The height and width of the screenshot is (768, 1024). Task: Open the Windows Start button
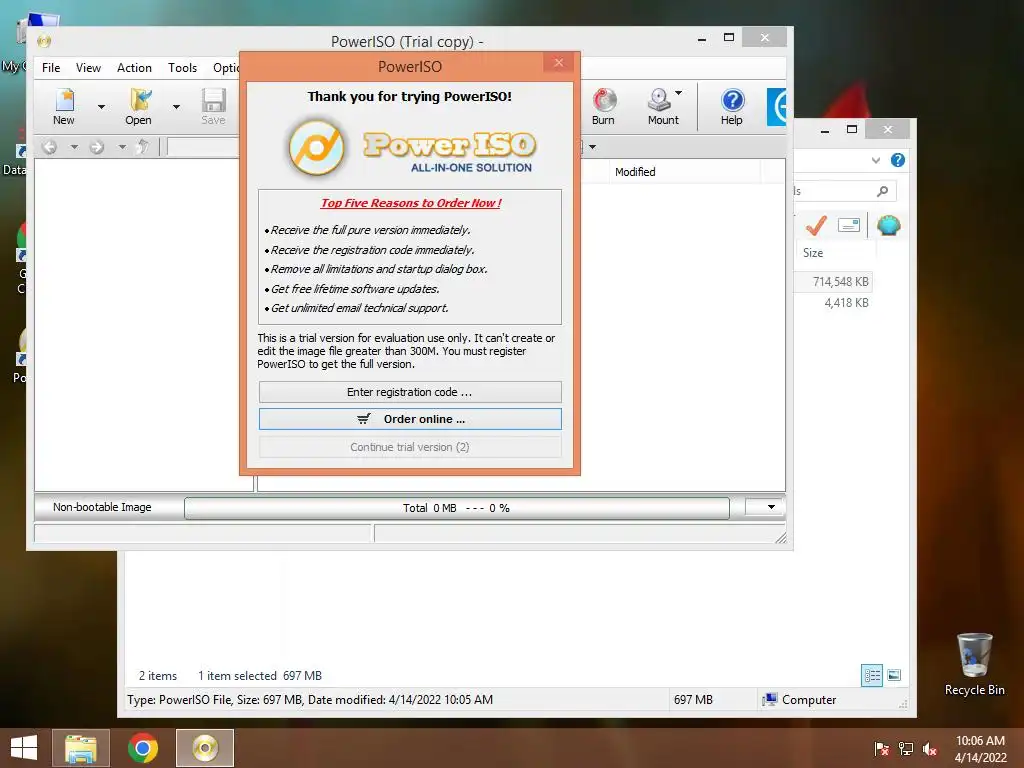point(24,748)
